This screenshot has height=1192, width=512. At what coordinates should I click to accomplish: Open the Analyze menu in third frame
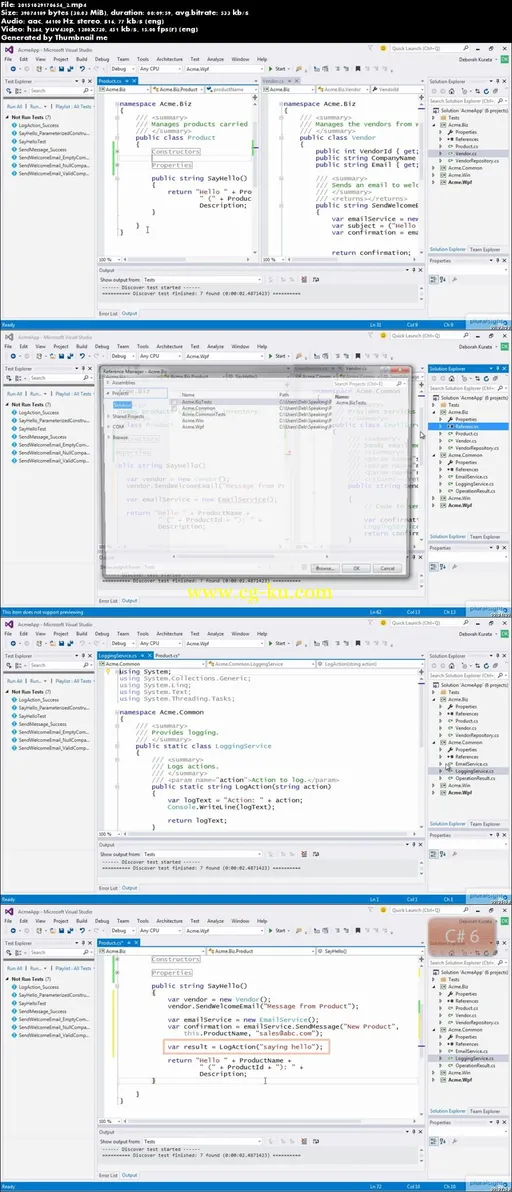click(215, 633)
